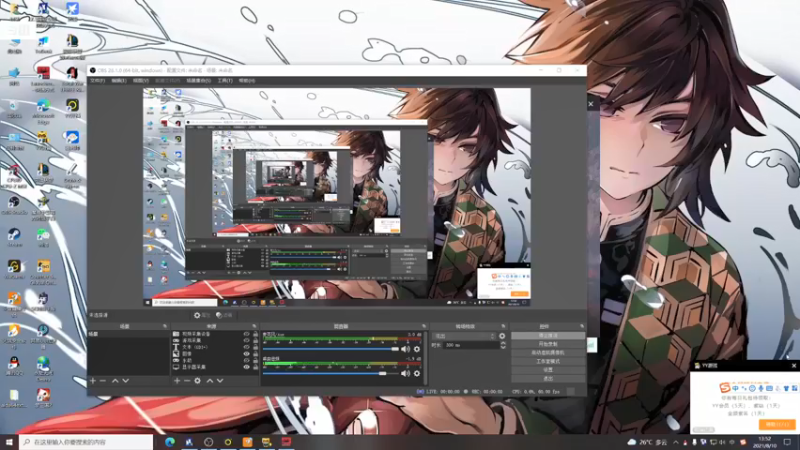Open Steam desktop shortcut
This screenshot has height=450, width=800.
(x=14, y=237)
